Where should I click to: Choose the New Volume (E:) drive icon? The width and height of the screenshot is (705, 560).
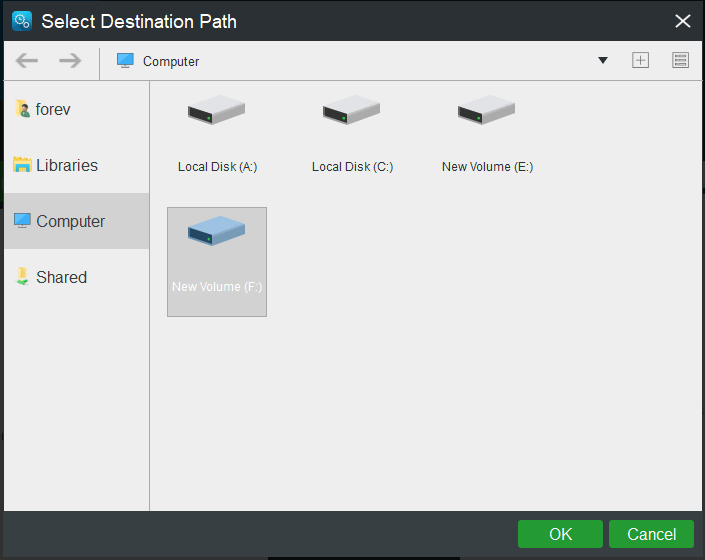487,111
